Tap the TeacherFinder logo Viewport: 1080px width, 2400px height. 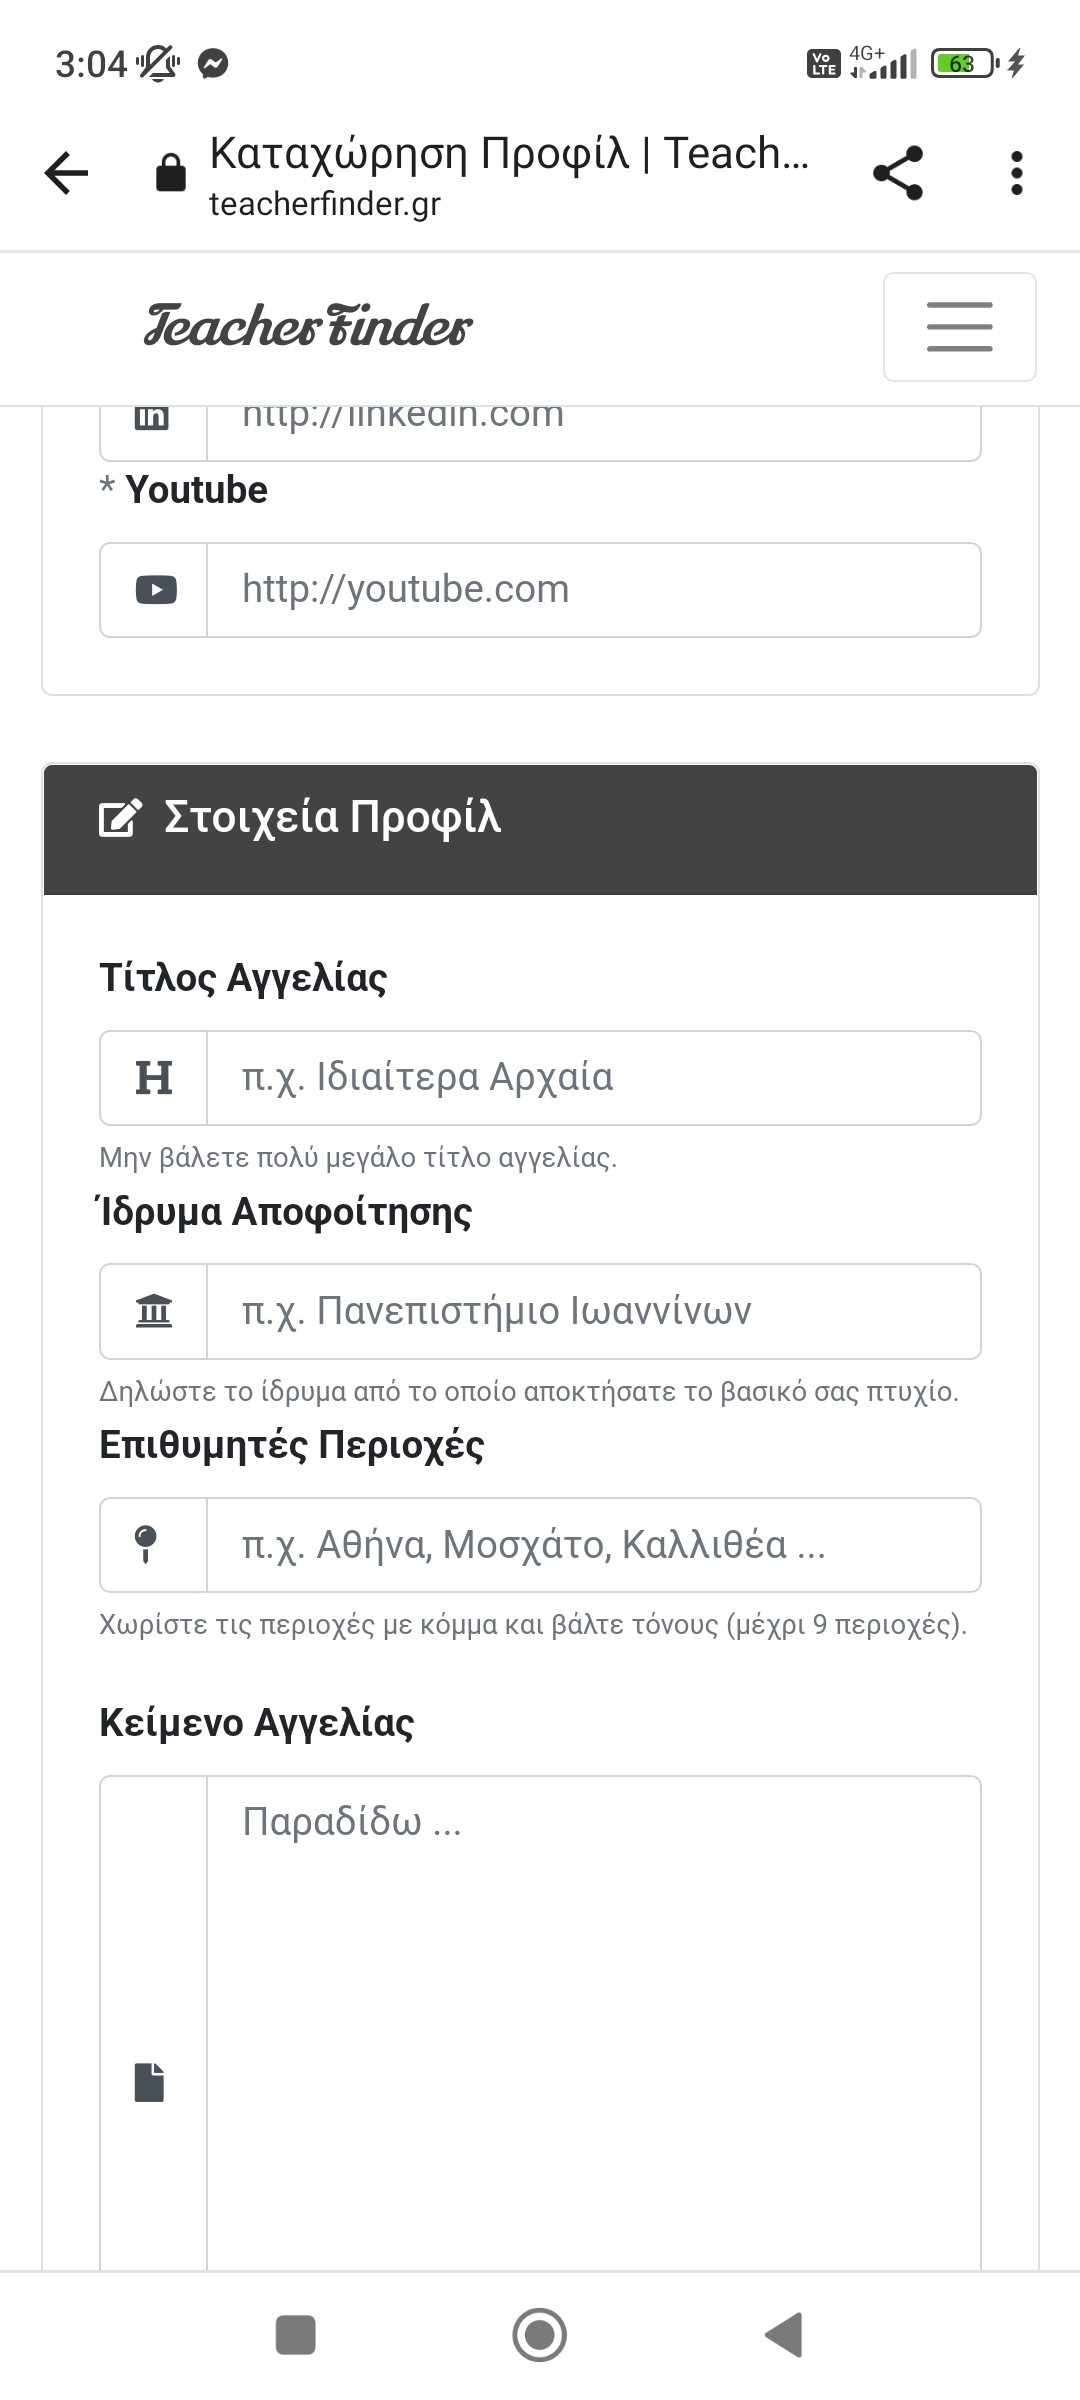point(308,326)
